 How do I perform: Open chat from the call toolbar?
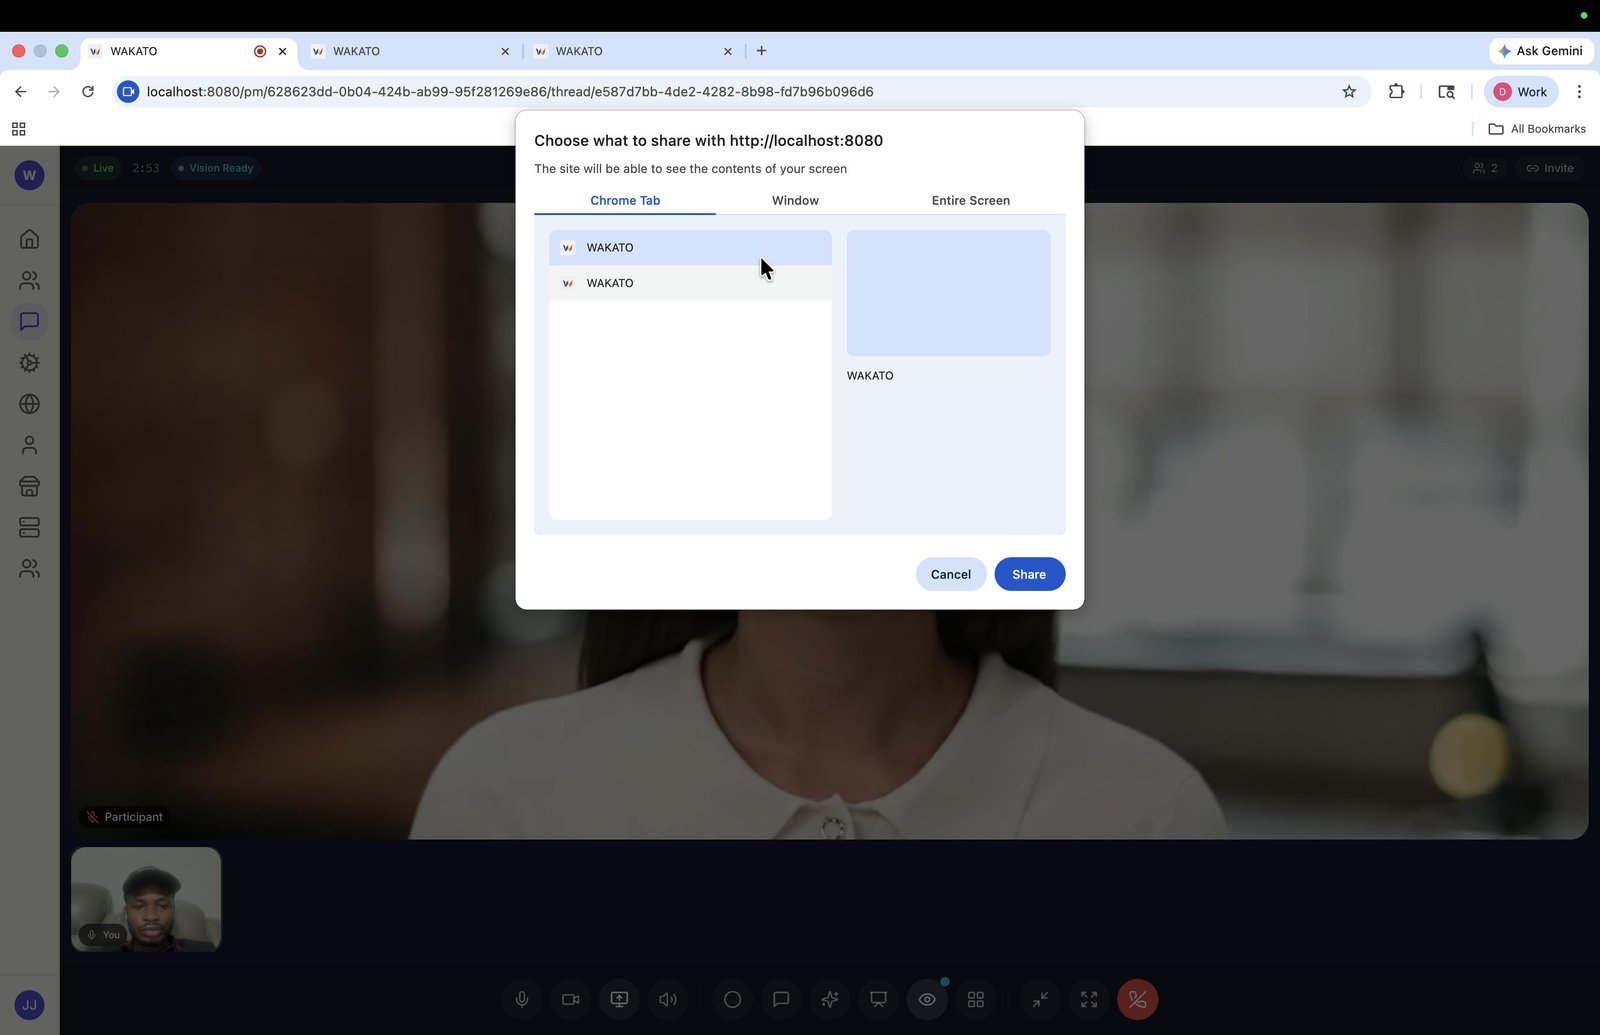coord(781,999)
